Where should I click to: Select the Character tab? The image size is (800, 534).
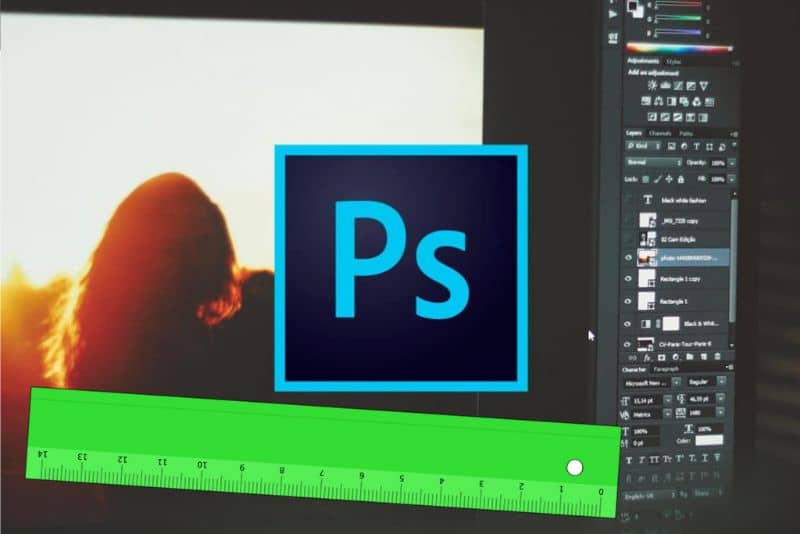[634, 370]
